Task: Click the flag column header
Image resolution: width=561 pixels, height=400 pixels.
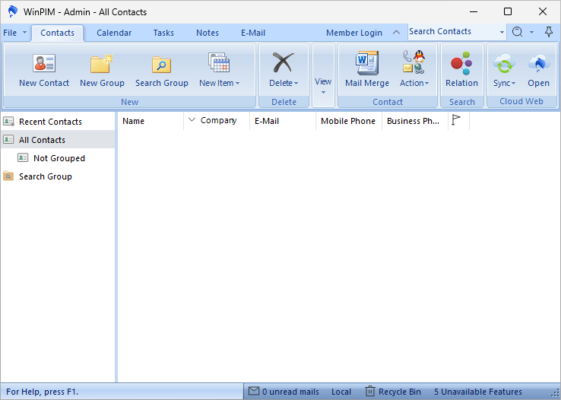Action: (x=458, y=121)
